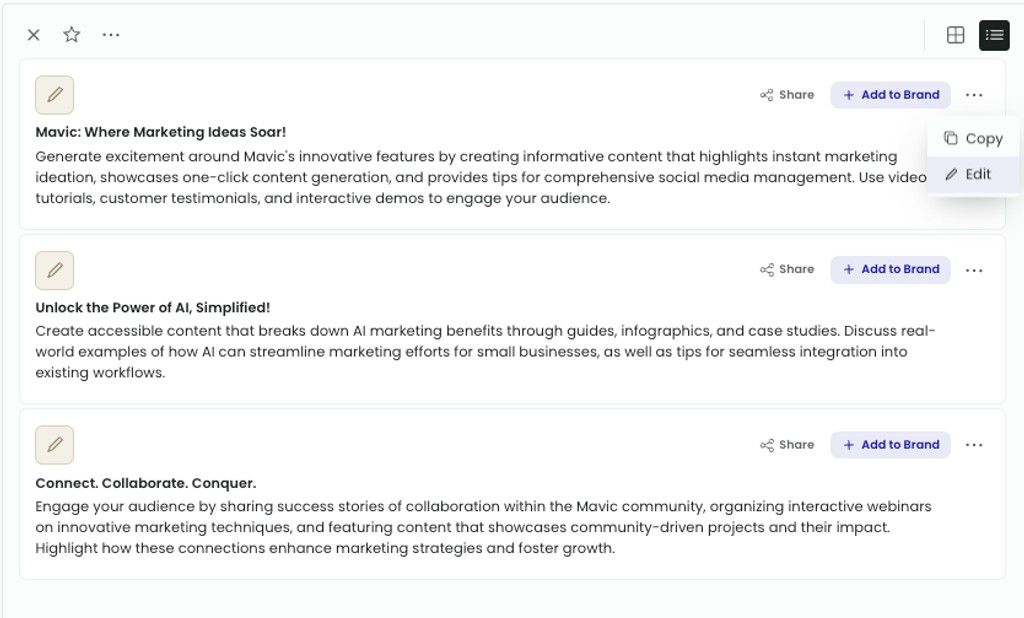Image resolution: width=1024 pixels, height=618 pixels.
Task: Click the star favorite icon
Action: 72,35
